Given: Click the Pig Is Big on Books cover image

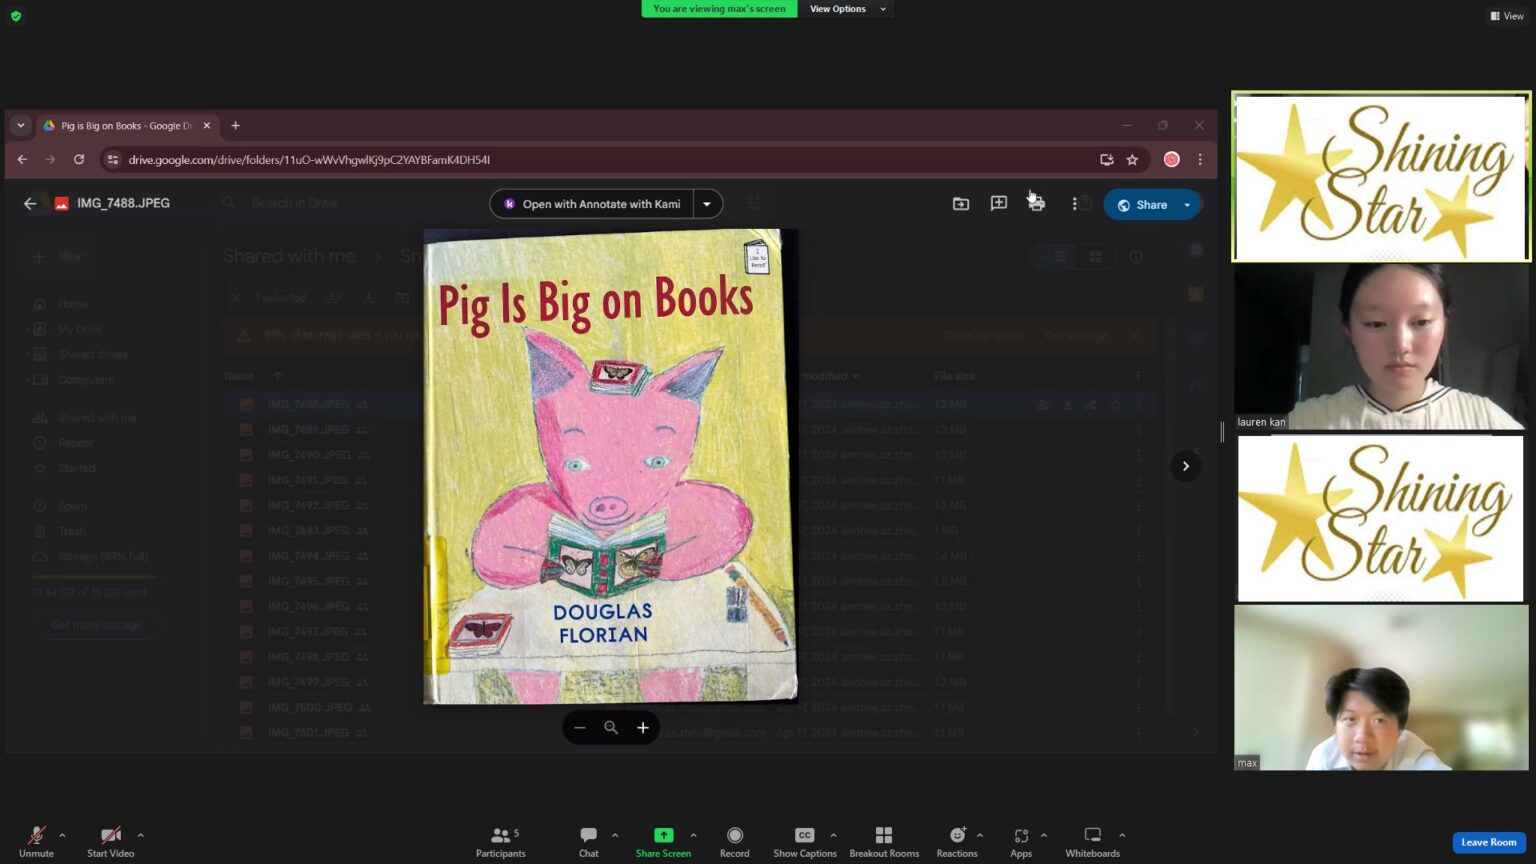Looking at the screenshot, I should [x=610, y=466].
